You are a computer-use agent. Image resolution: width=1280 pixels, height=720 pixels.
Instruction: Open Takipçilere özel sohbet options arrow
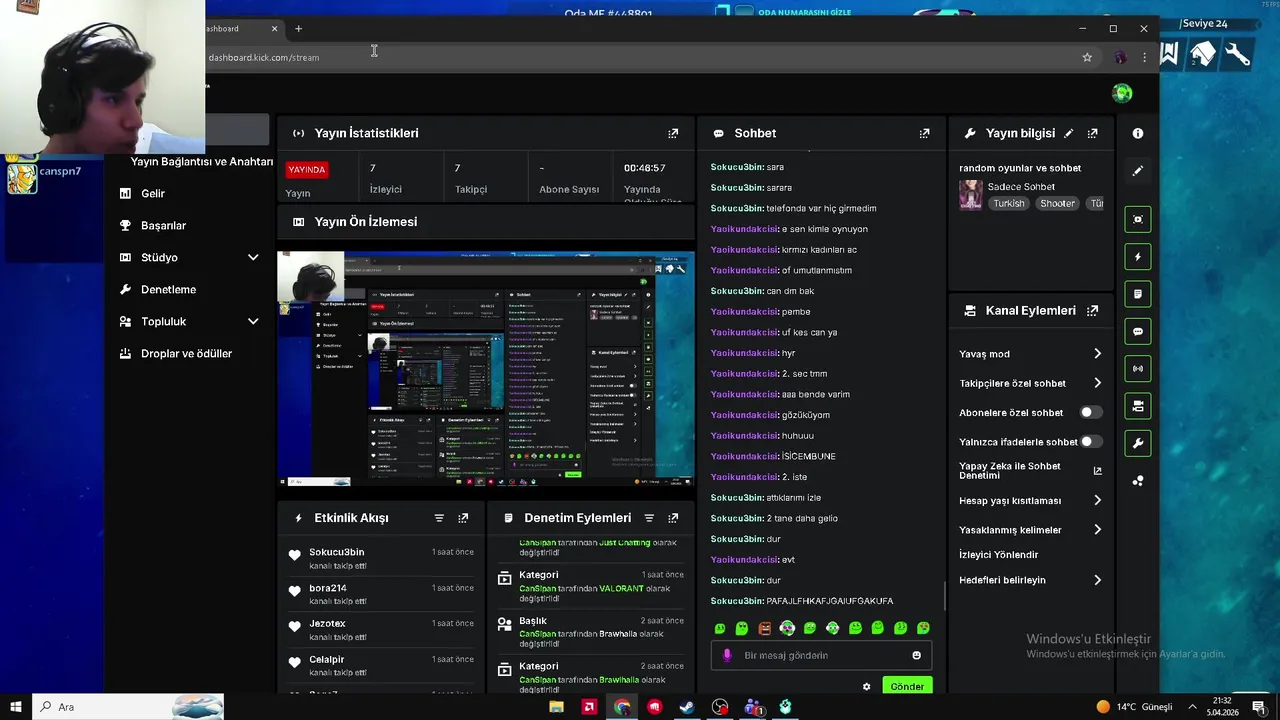[x=1097, y=383]
